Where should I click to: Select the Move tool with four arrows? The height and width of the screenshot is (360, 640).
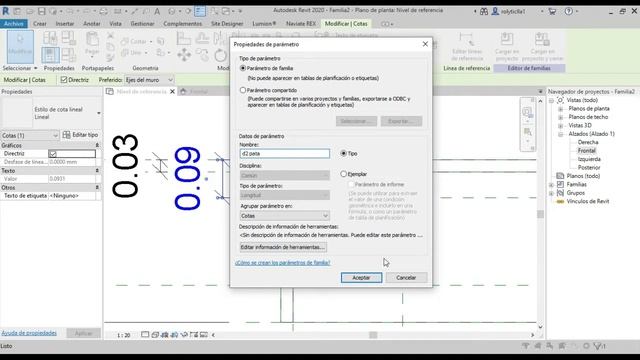click(x=184, y=54)
